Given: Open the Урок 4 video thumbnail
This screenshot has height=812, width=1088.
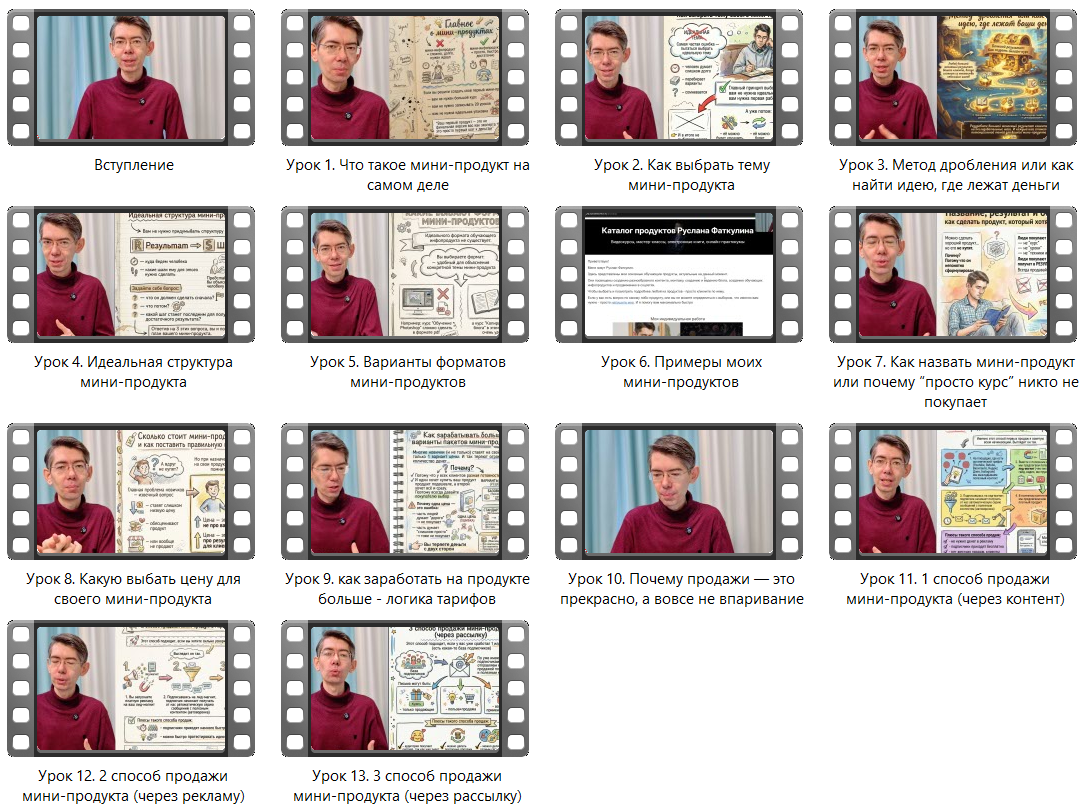Looking at the screenshot, I should 133,274.
